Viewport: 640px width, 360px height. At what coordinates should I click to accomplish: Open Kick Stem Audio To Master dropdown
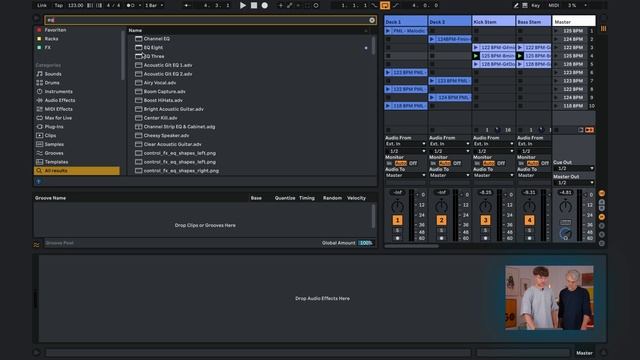493,176
